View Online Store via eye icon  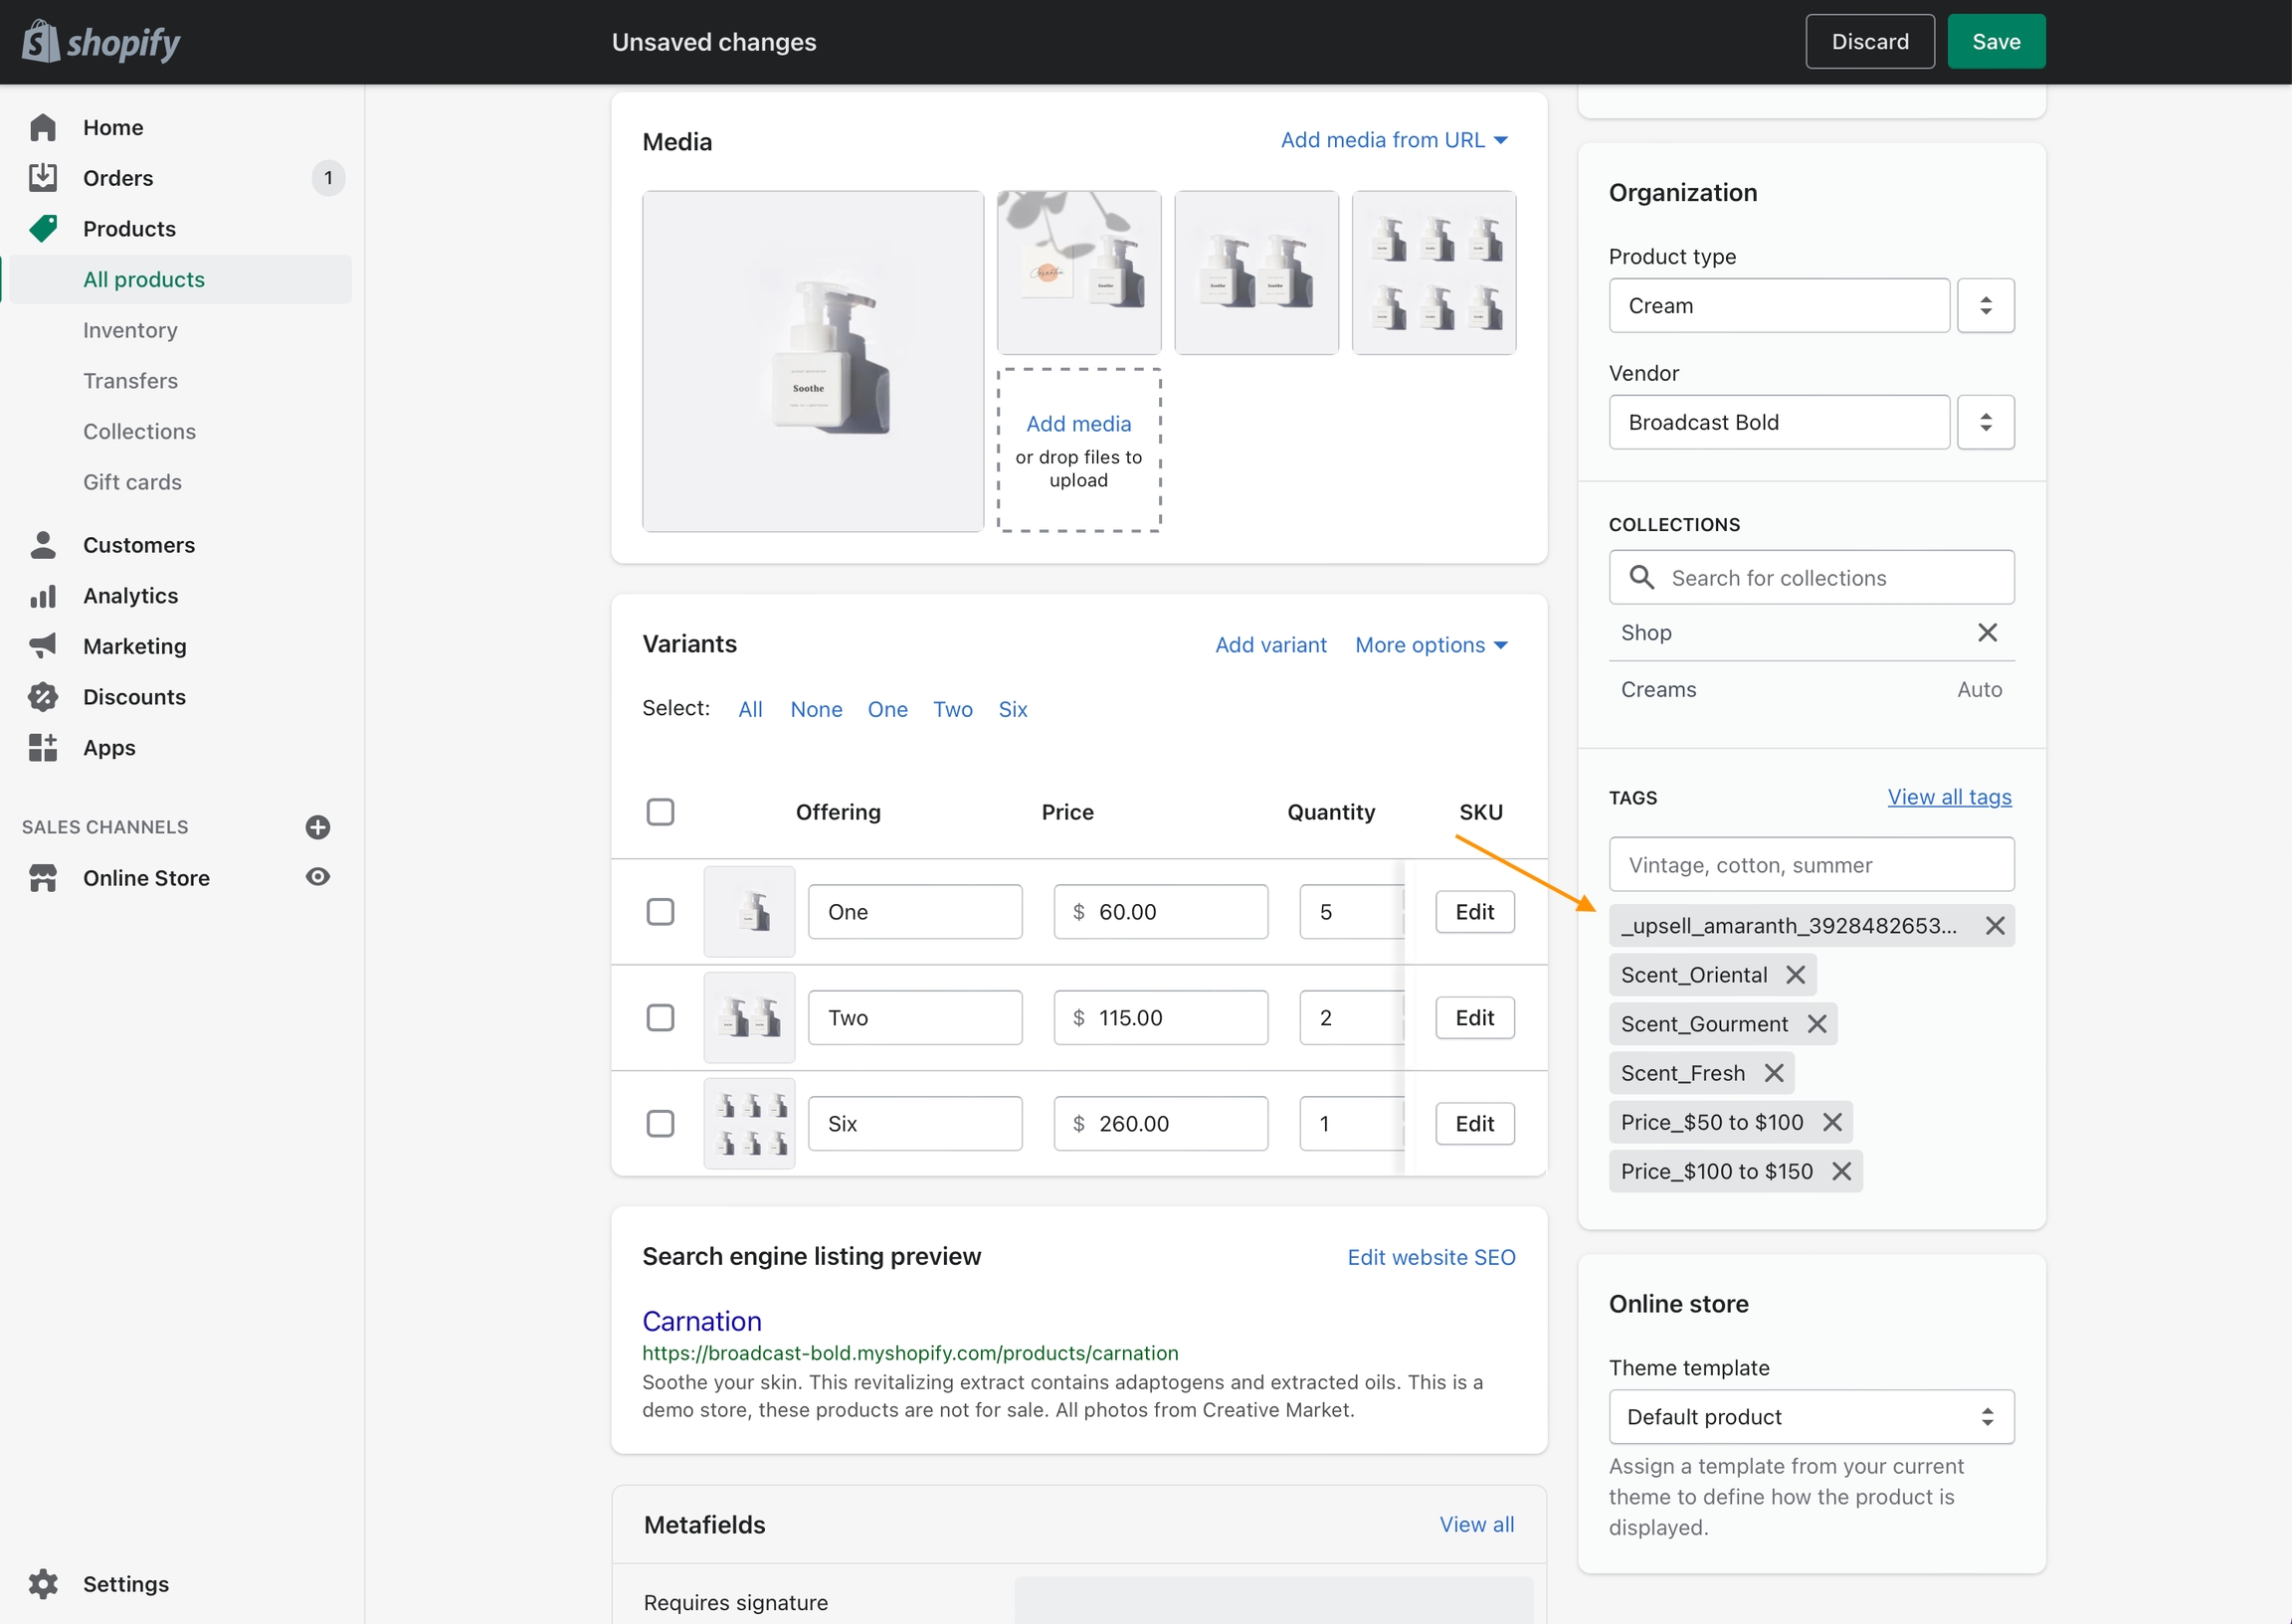point(318,877)
